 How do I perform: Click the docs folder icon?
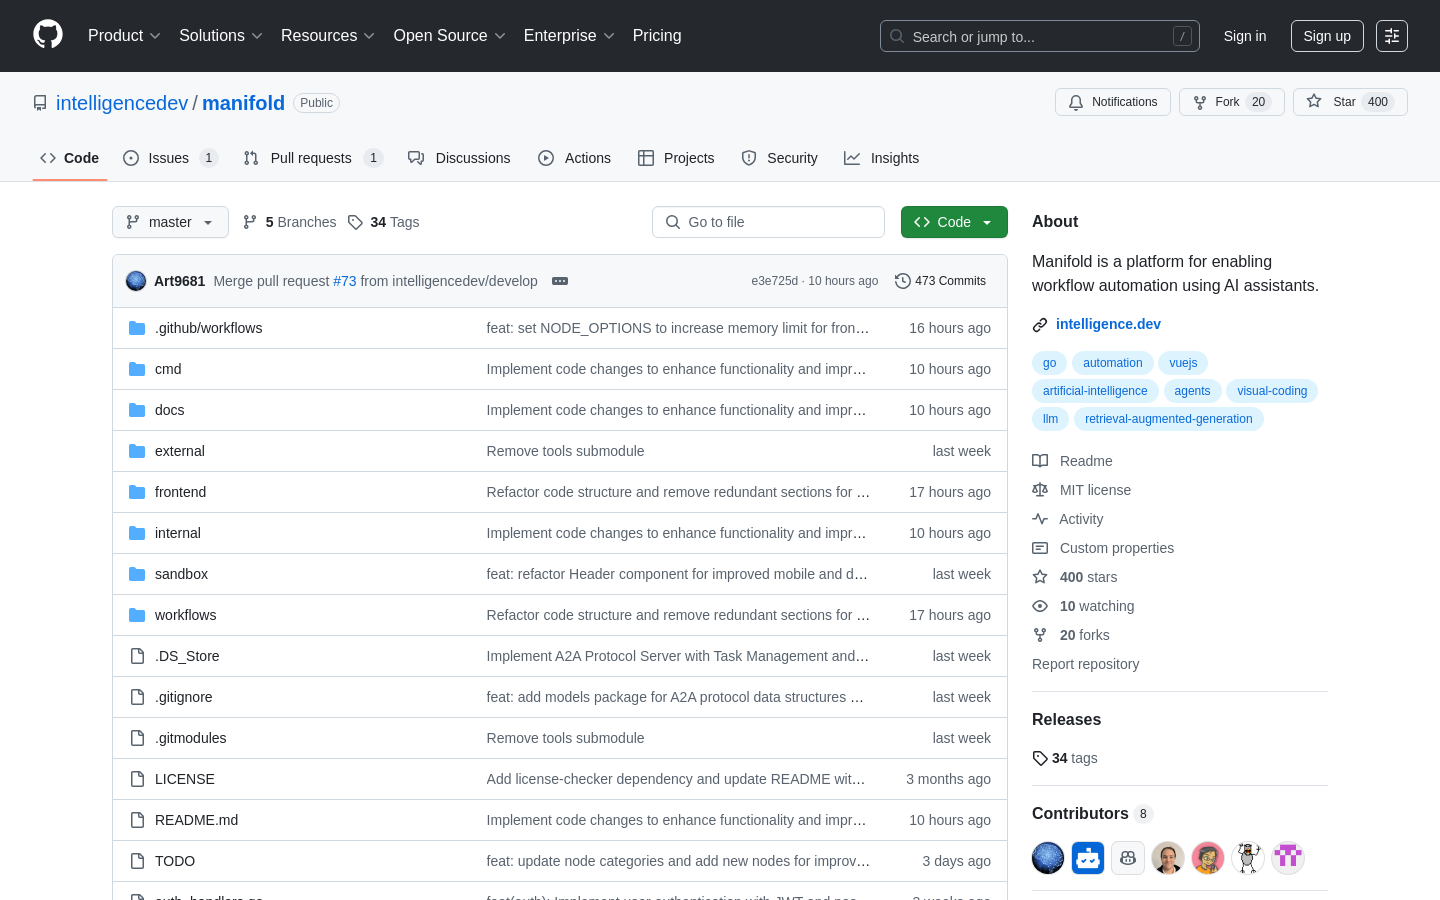[137, 410]
